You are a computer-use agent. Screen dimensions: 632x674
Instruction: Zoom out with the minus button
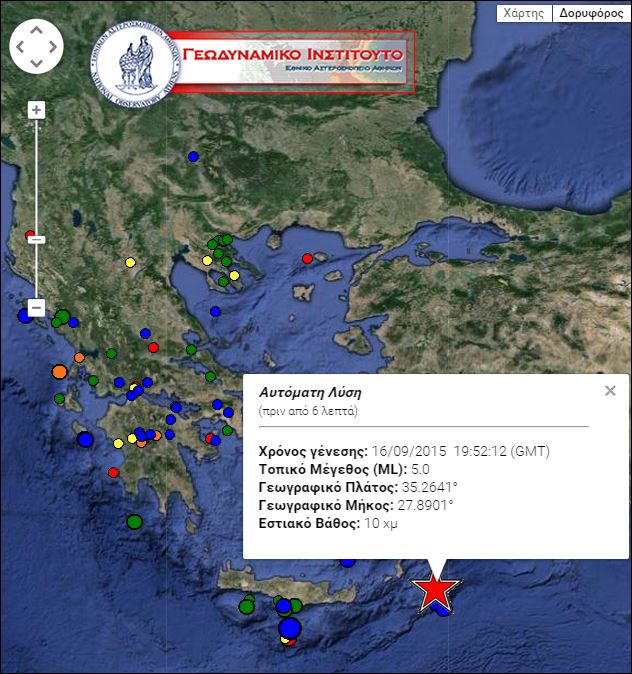pos(37,308)
